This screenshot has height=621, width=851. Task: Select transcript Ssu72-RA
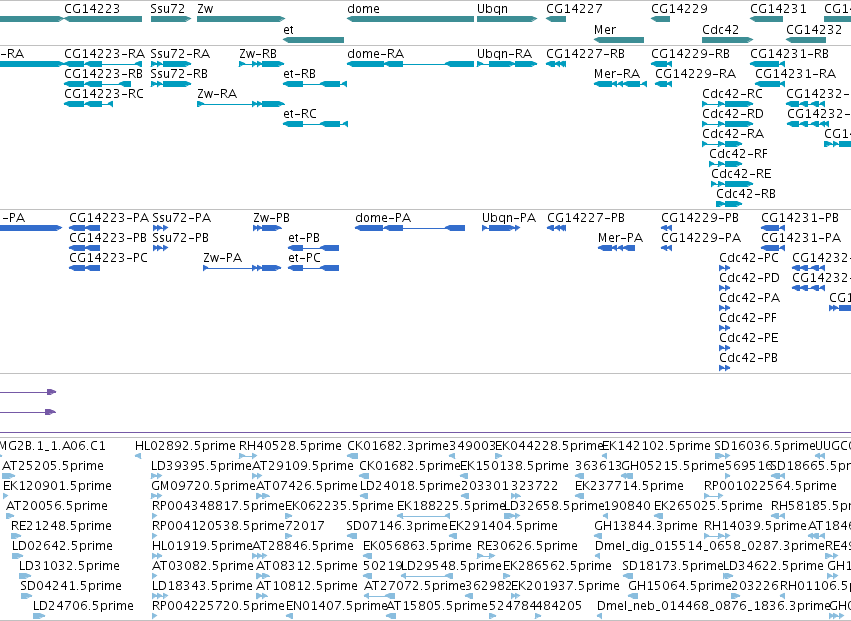(171, 64)
